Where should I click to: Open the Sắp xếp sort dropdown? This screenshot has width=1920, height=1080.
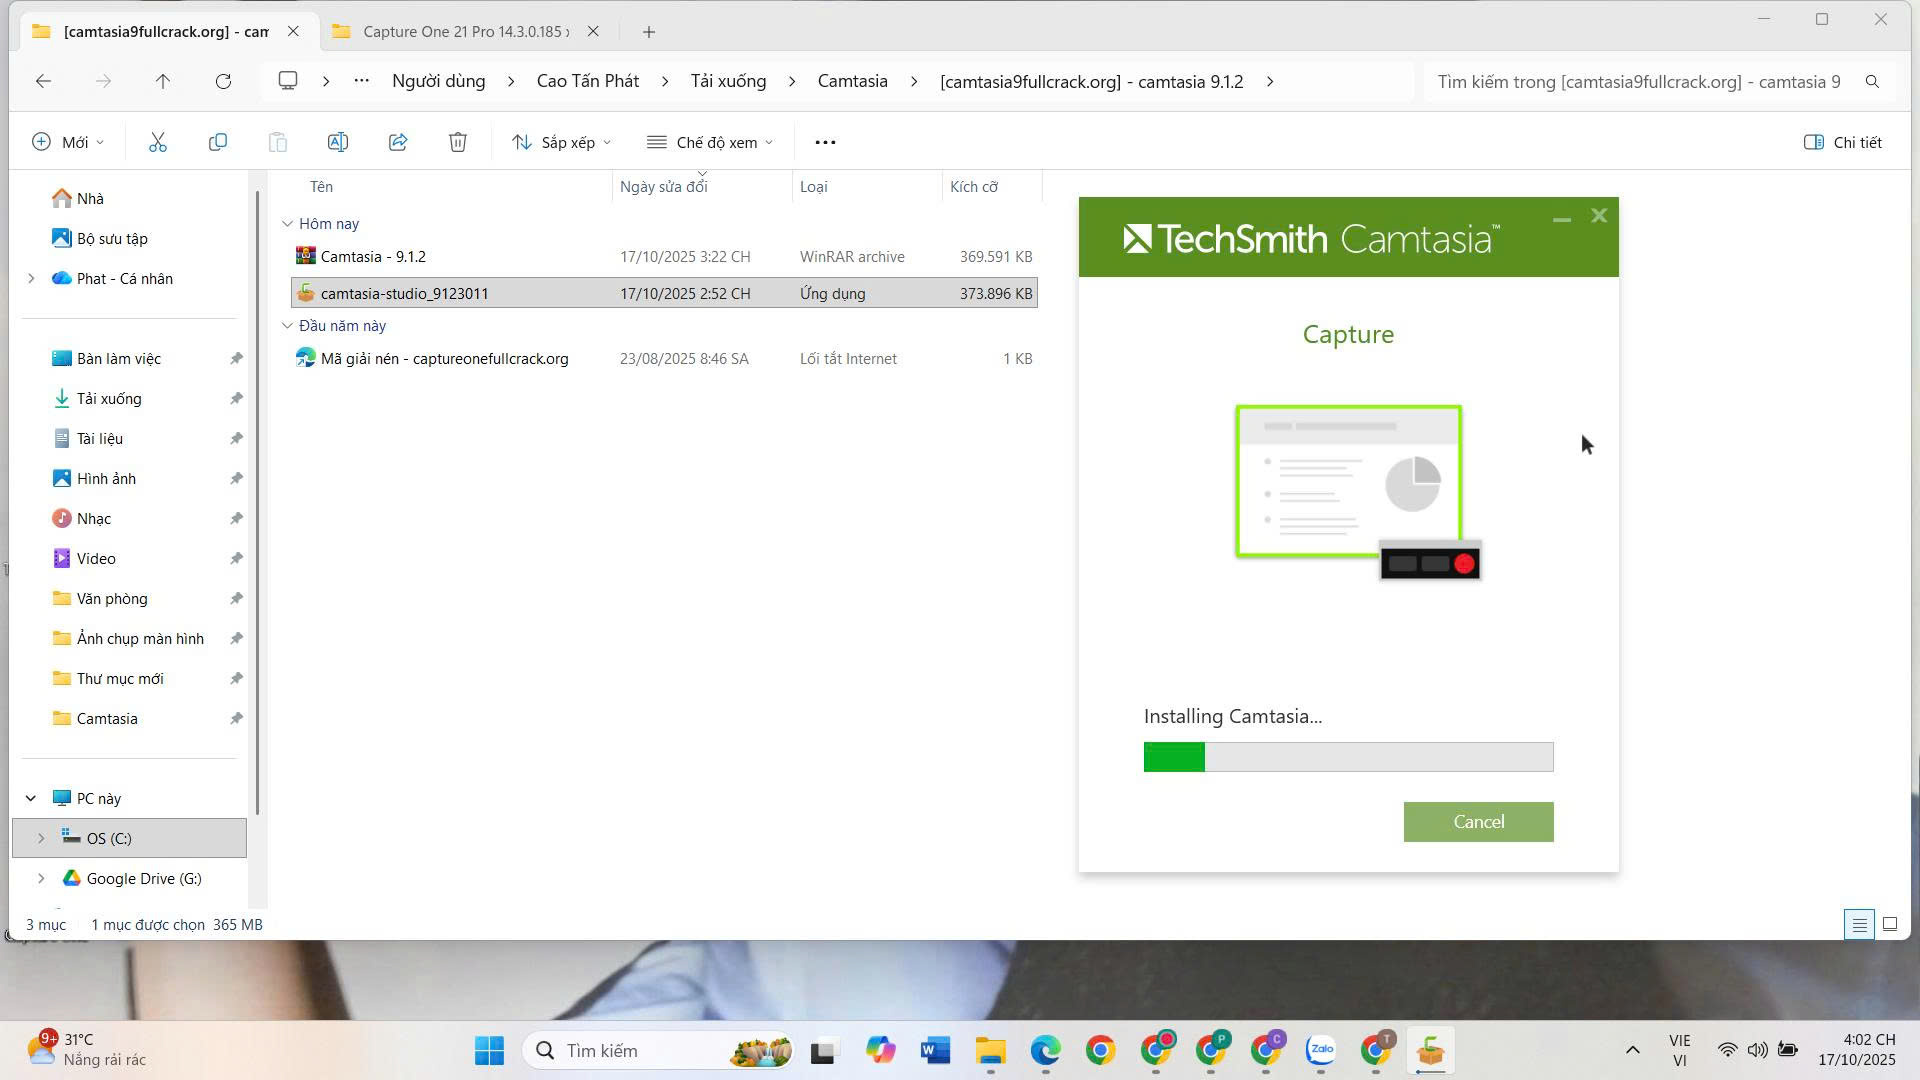(561, 142)
